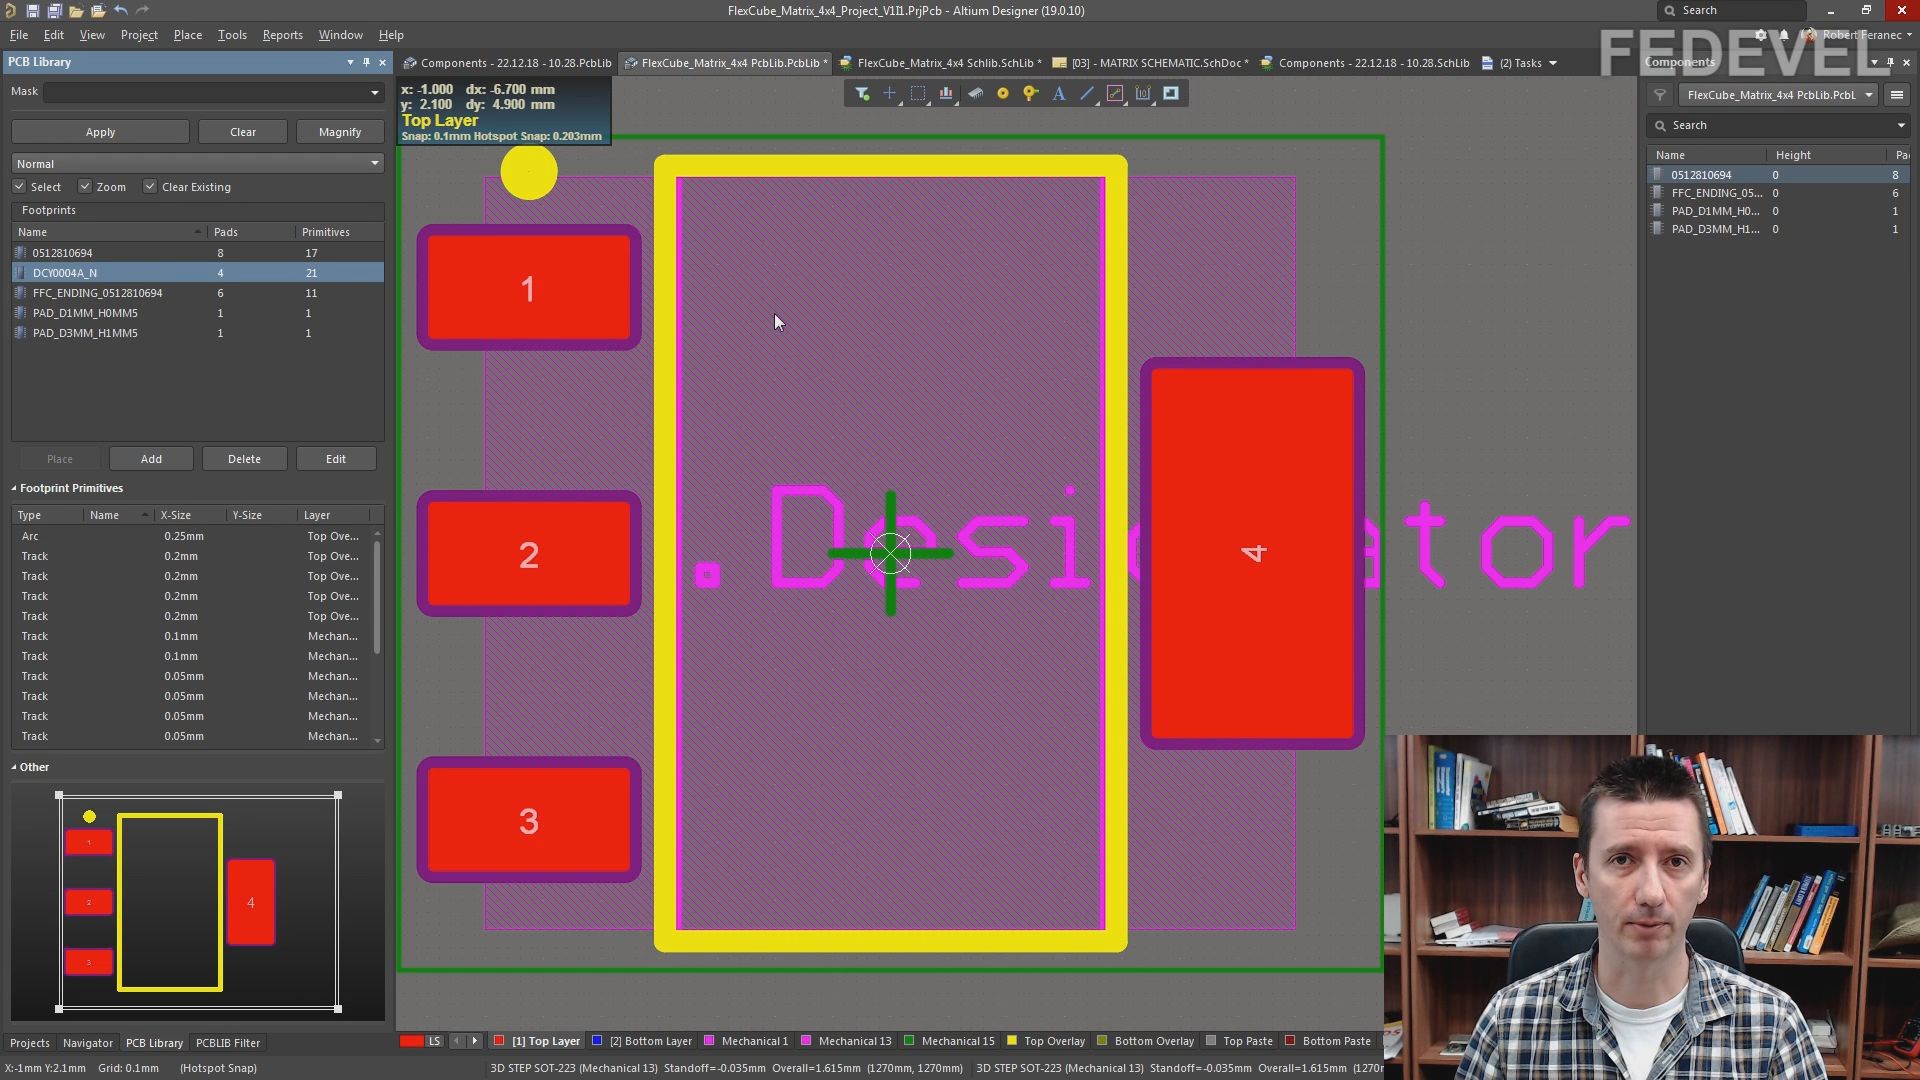Select the Place Via tool
The image size is (1920, 1080).
(1030, 94)
